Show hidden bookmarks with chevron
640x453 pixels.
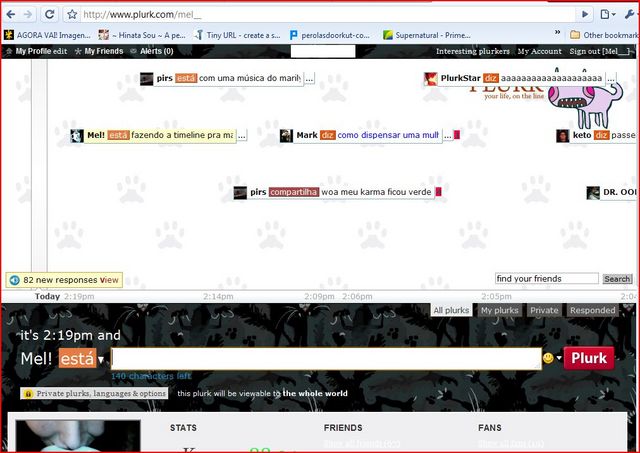click(557, 33)
